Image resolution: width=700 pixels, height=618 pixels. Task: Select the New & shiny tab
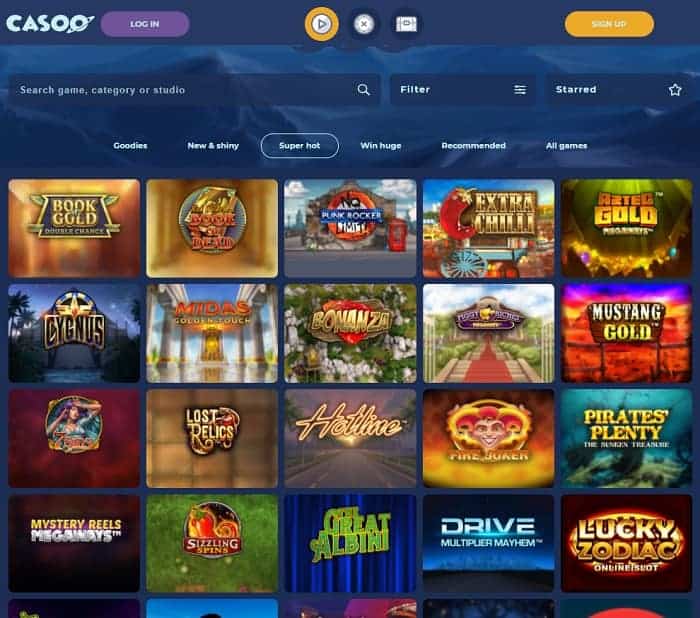(x=213, y=146)
